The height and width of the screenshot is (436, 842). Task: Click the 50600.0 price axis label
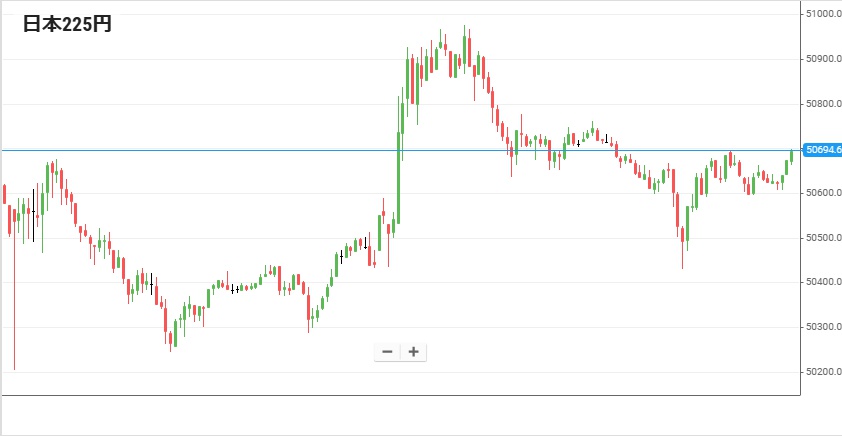(x=822, y=193)
